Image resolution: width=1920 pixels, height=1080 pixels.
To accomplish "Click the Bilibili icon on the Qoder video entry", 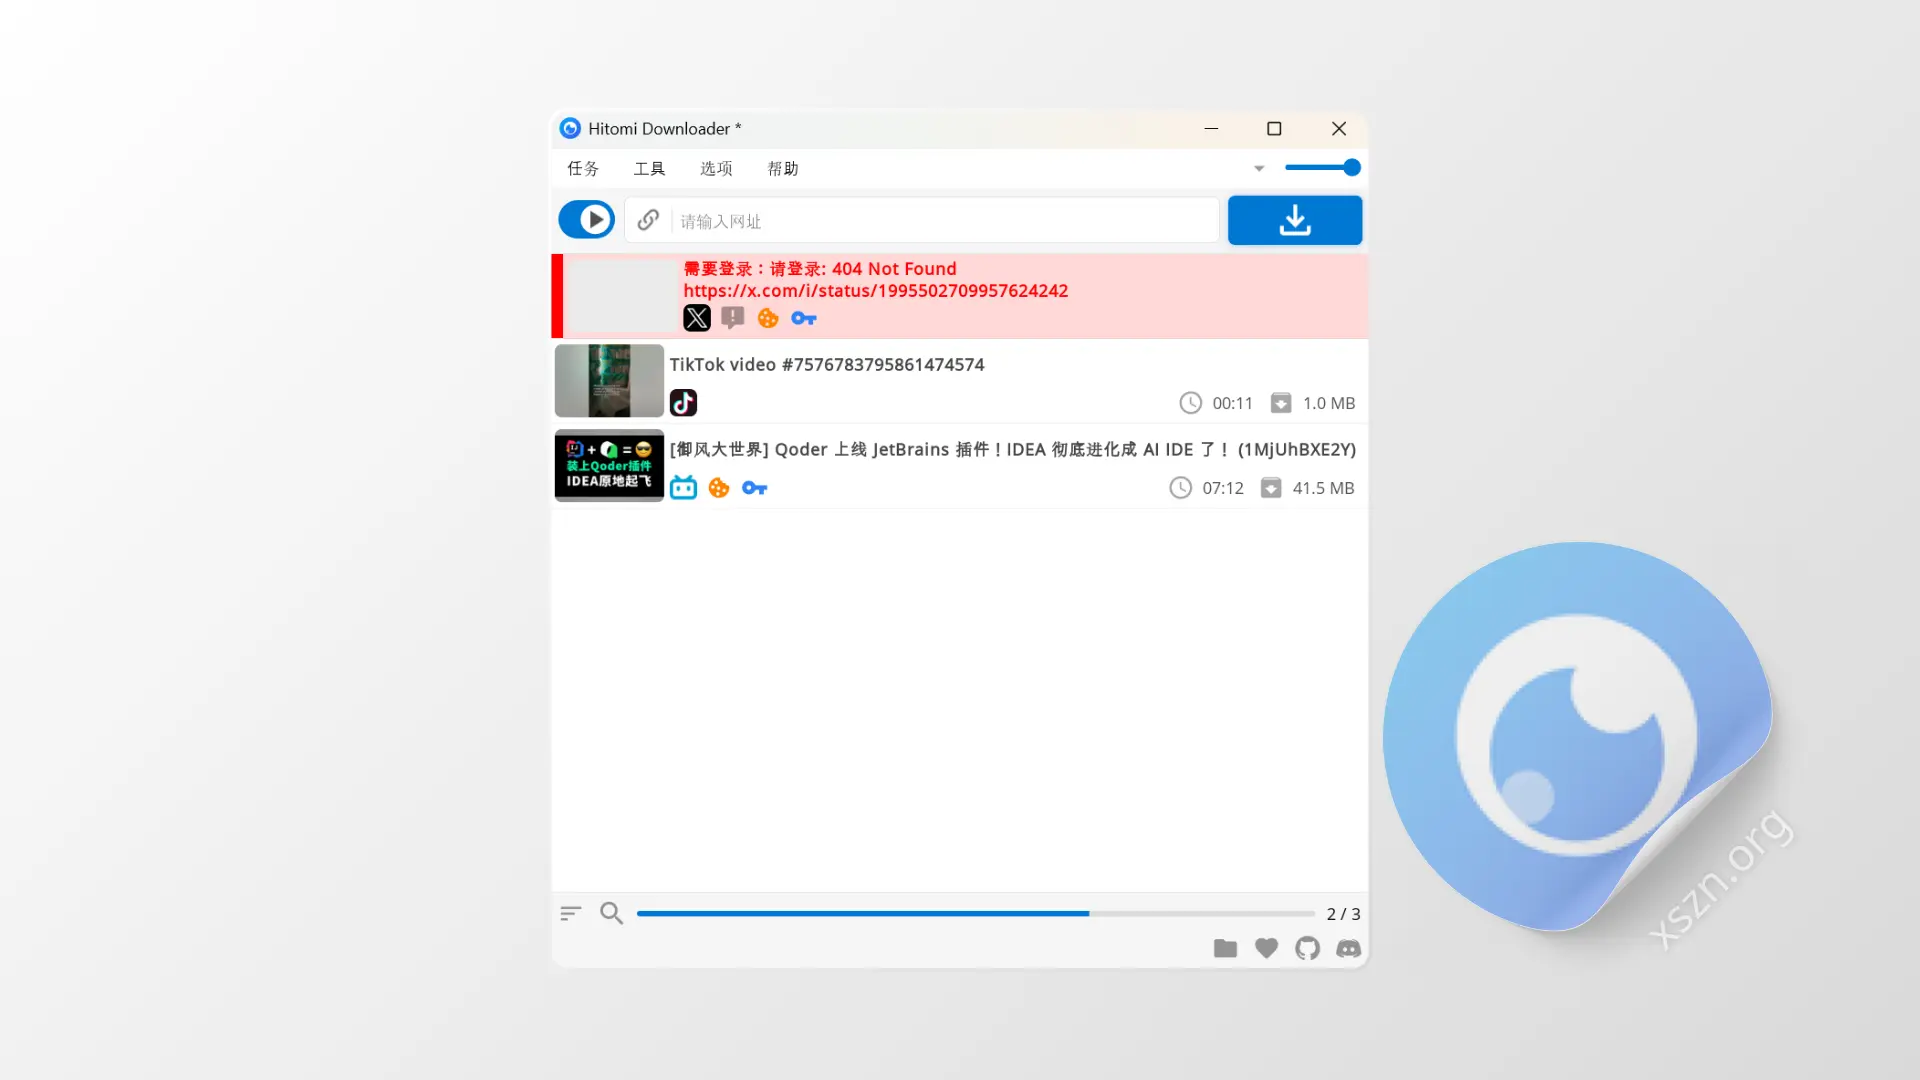I will (683, 488).
